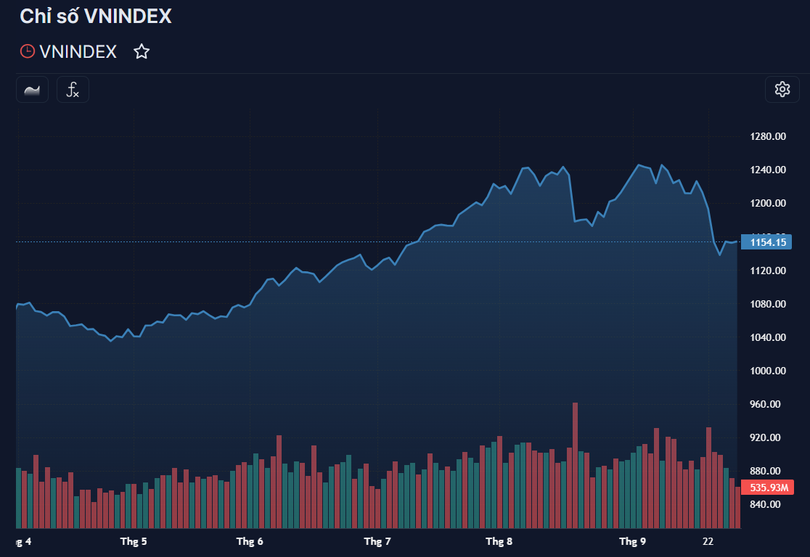Select the Thg 8 marker on time axis
Image resolution: width=810 pixels, height=557 pixels.
[499, 541]
